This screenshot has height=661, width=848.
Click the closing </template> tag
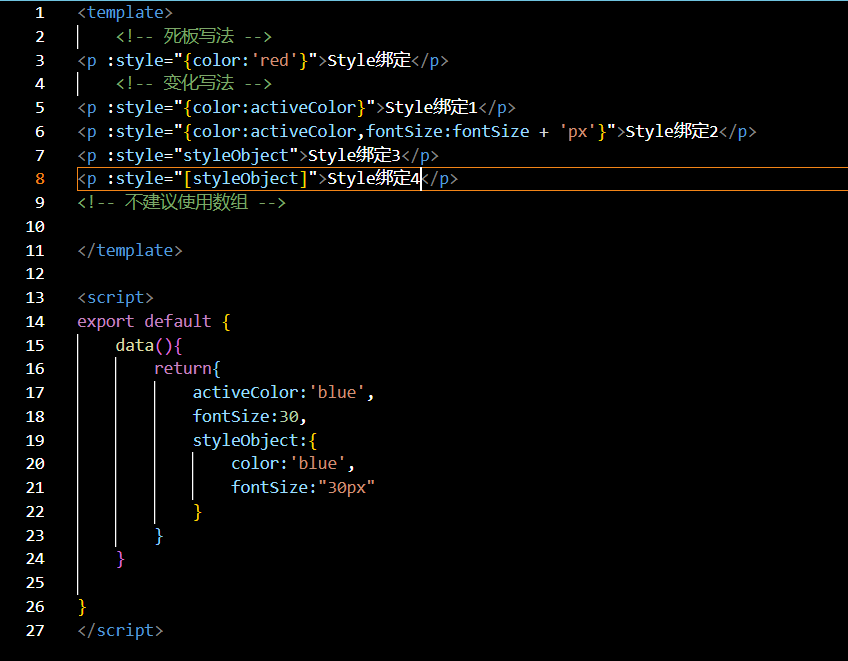point(130,251)
